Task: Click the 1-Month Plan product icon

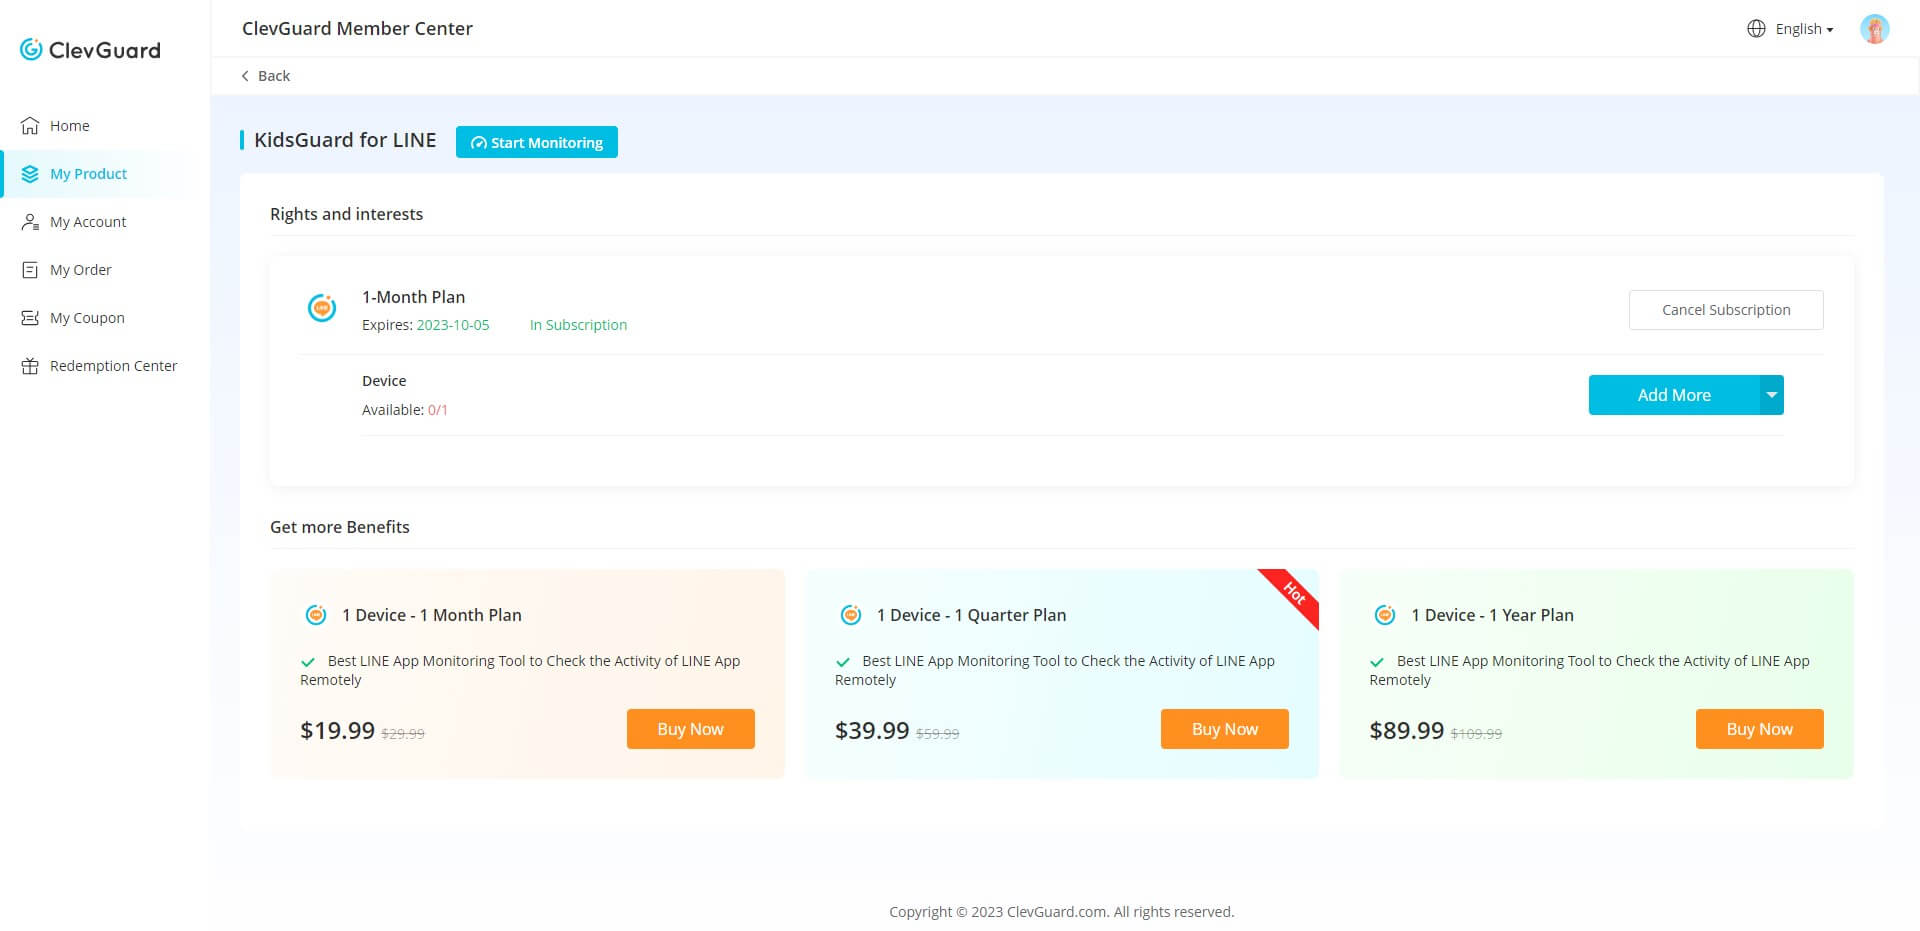Action: coord(322,308)
